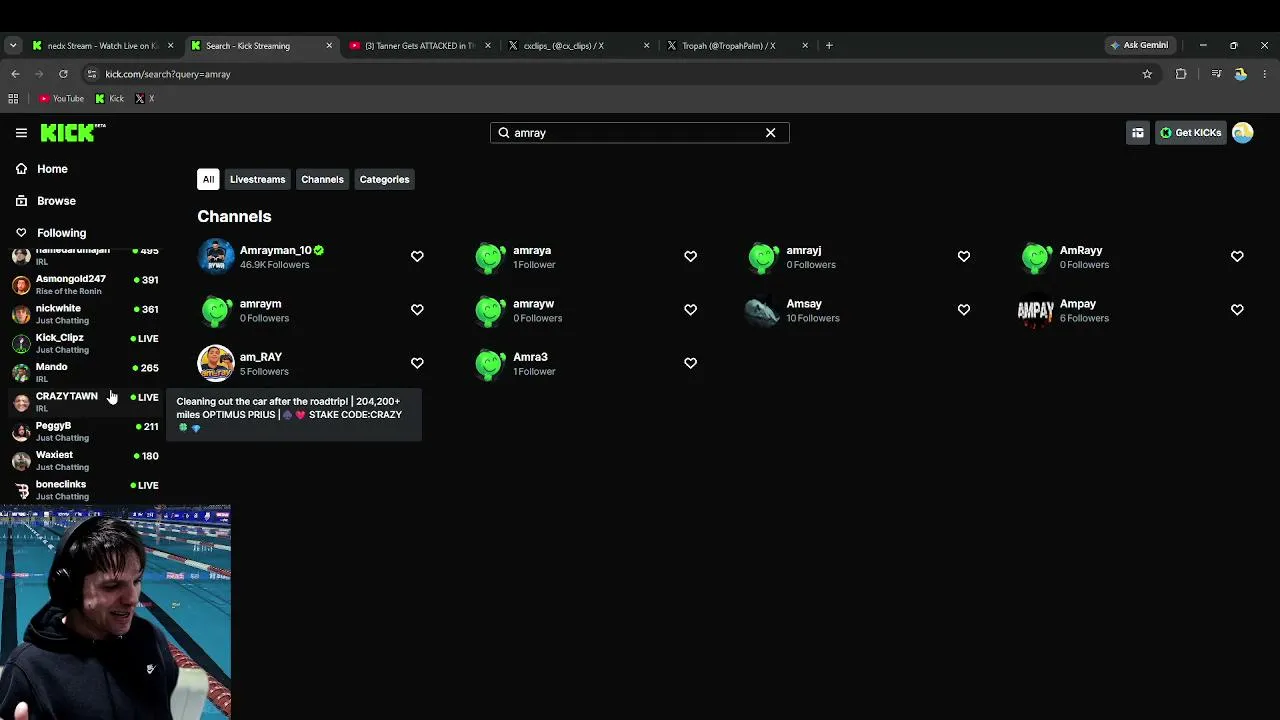Toggle follow heart for AmRayy
The height and width of the screenshot is (720, 1280).
(x=1237, y=257)
